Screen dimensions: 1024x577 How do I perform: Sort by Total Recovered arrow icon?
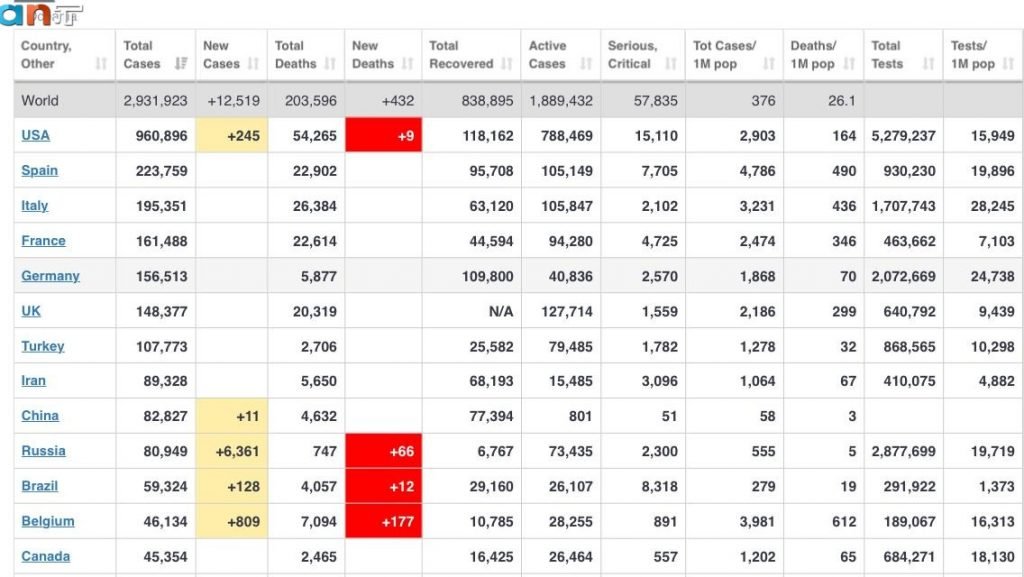[x=506, y=64]
